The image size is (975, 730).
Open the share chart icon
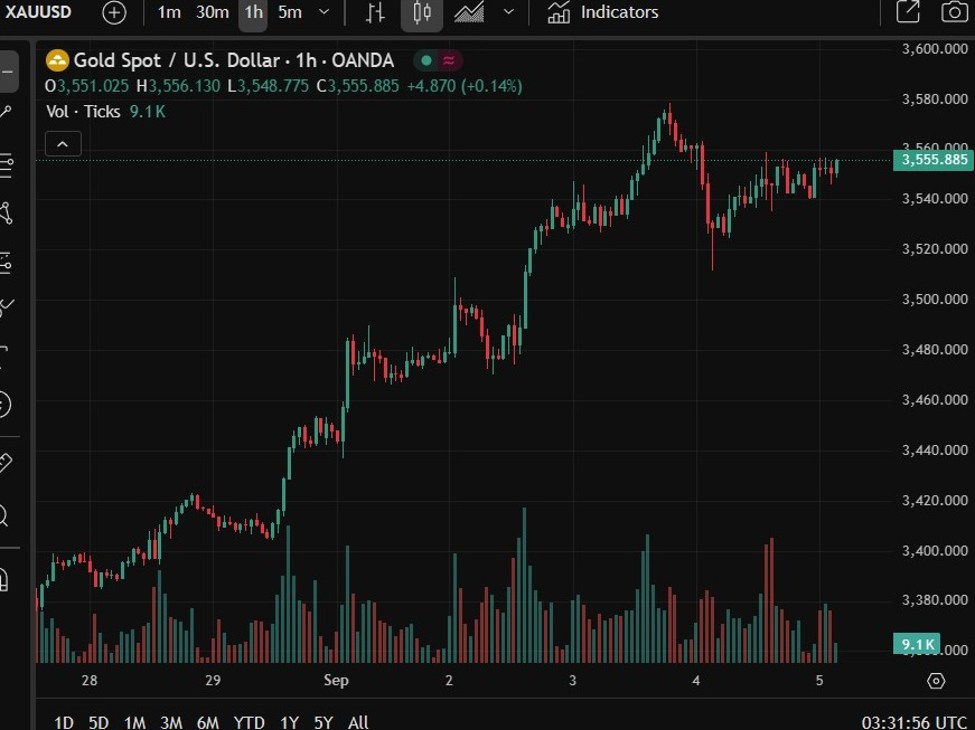tap(906, 12)
